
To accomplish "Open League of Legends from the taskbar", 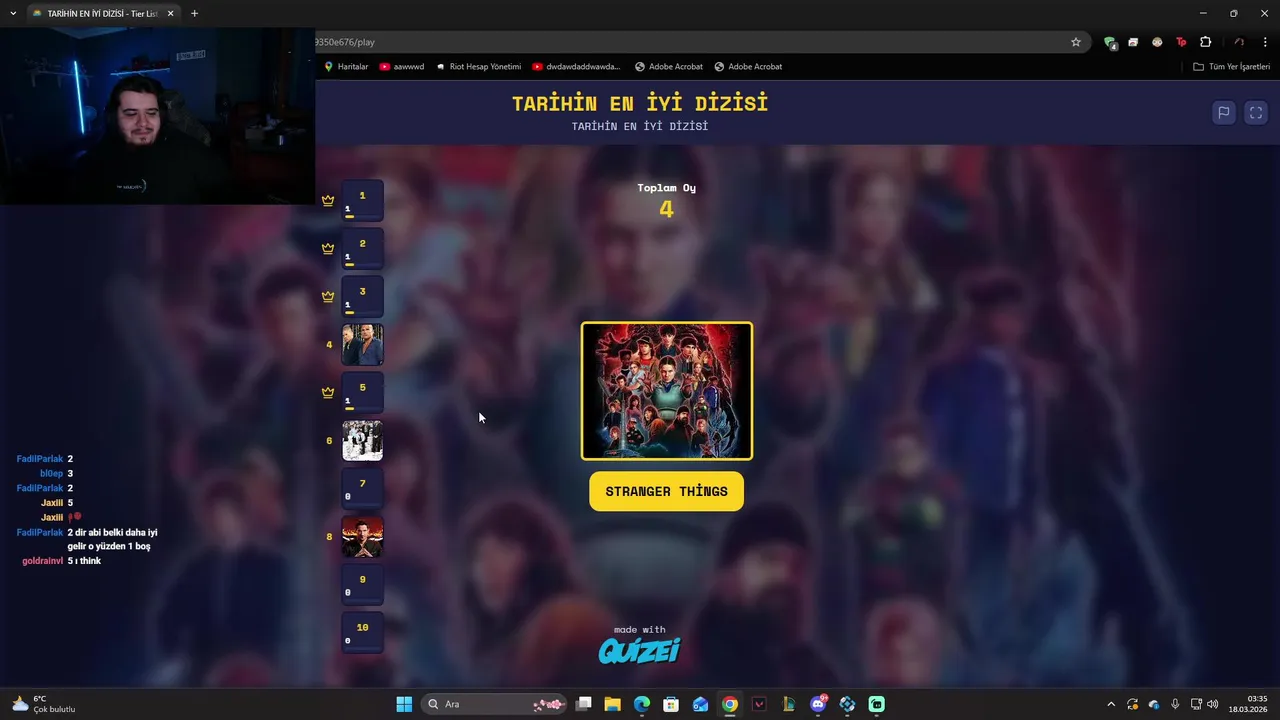I will point(789,704).
